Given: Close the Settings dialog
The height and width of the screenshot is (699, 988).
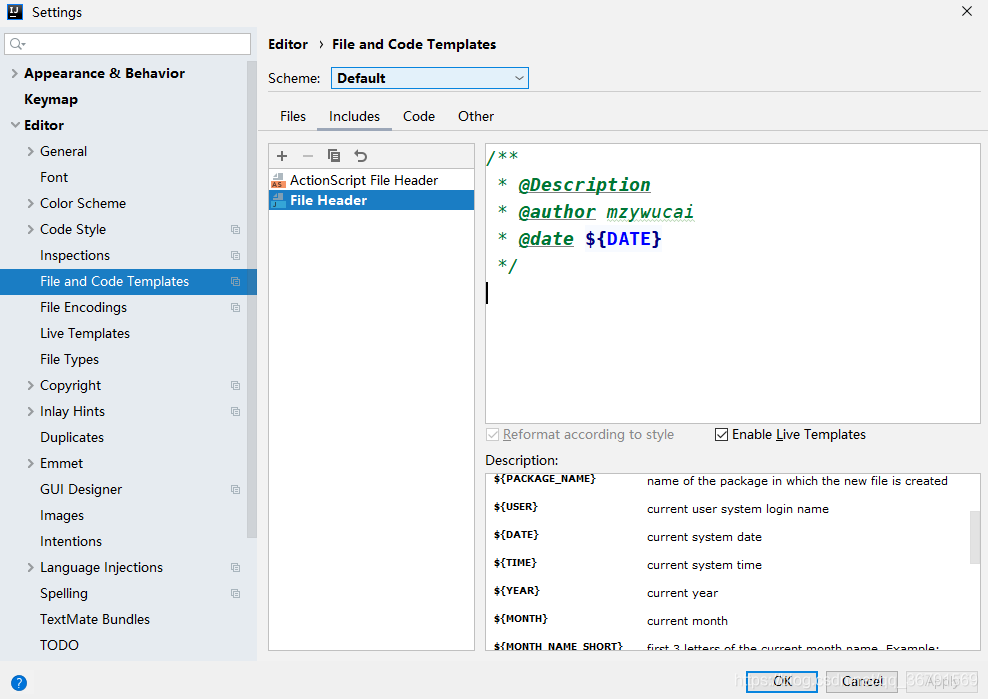Looking at the screenshot, I should 967,11.
